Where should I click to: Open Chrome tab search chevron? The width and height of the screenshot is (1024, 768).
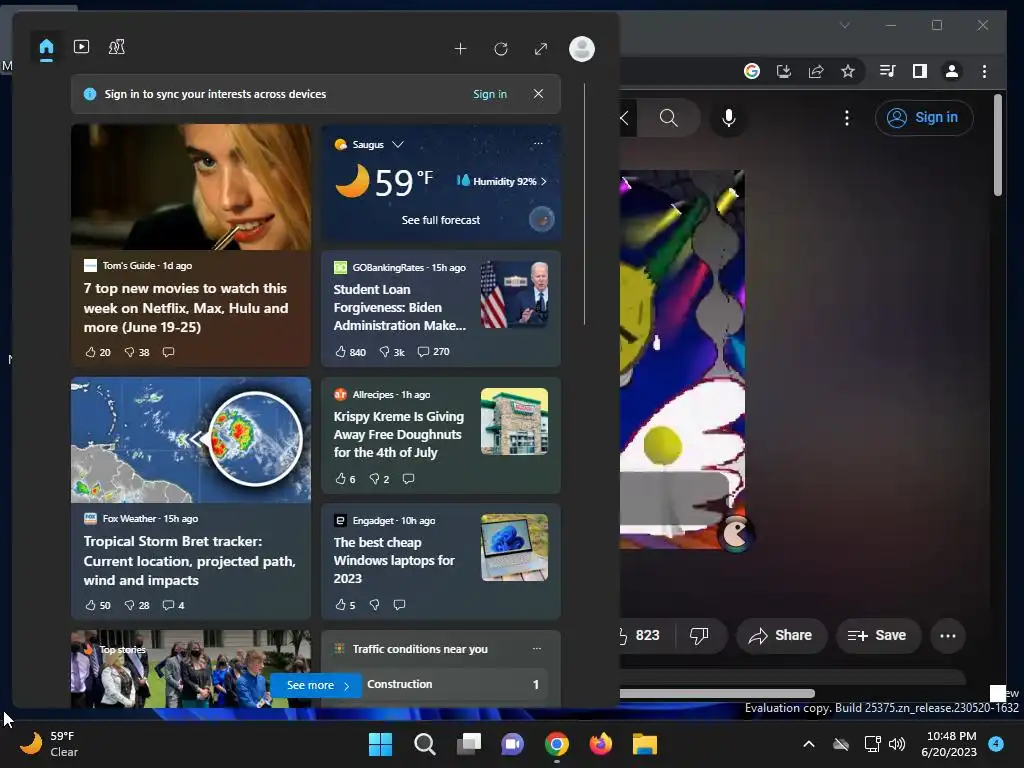(845, 25)
